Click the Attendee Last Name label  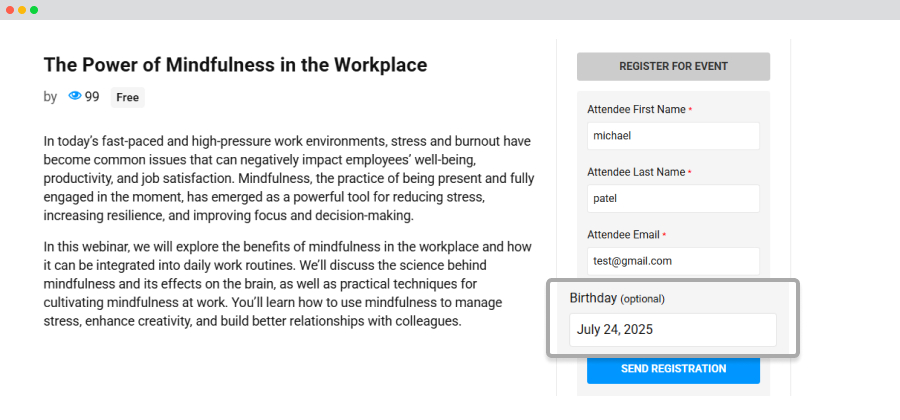pos(636,172)
